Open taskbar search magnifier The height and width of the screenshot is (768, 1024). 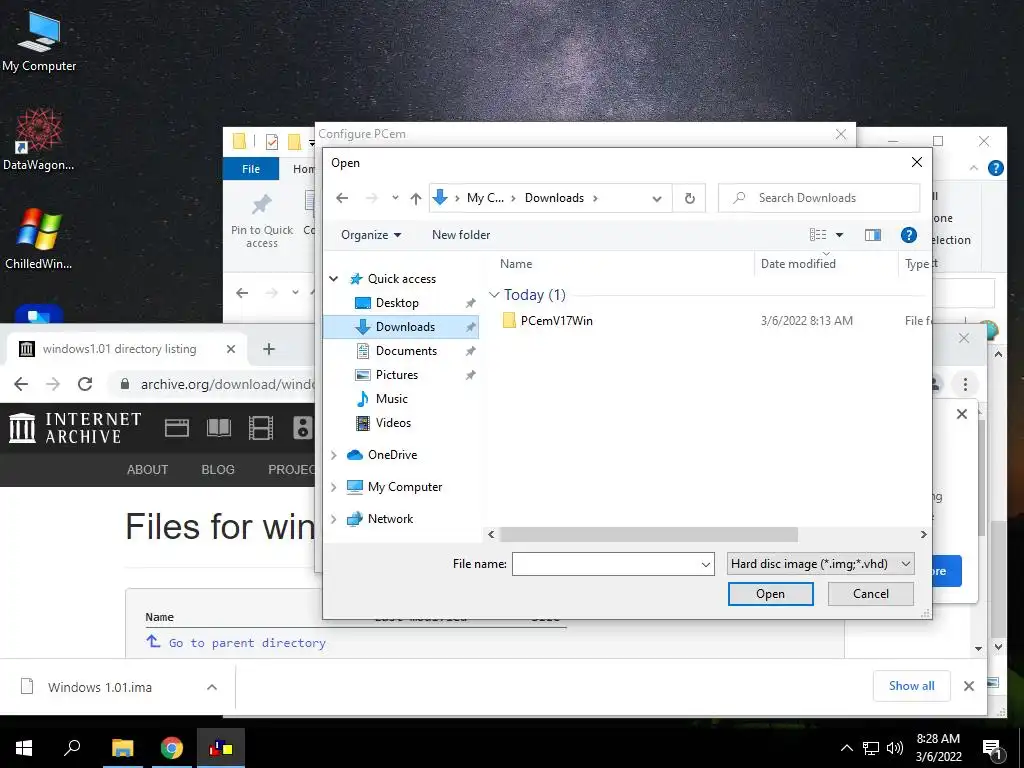click(72, 748)
